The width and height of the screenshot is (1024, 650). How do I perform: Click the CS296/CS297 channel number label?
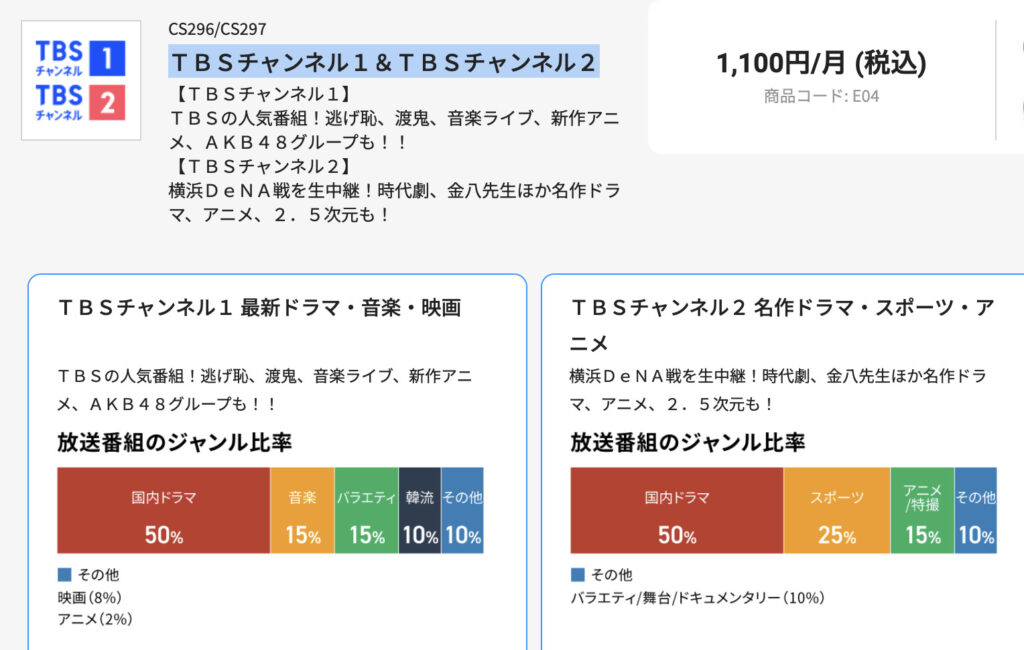pyautogui.click(x=217, y=29)
